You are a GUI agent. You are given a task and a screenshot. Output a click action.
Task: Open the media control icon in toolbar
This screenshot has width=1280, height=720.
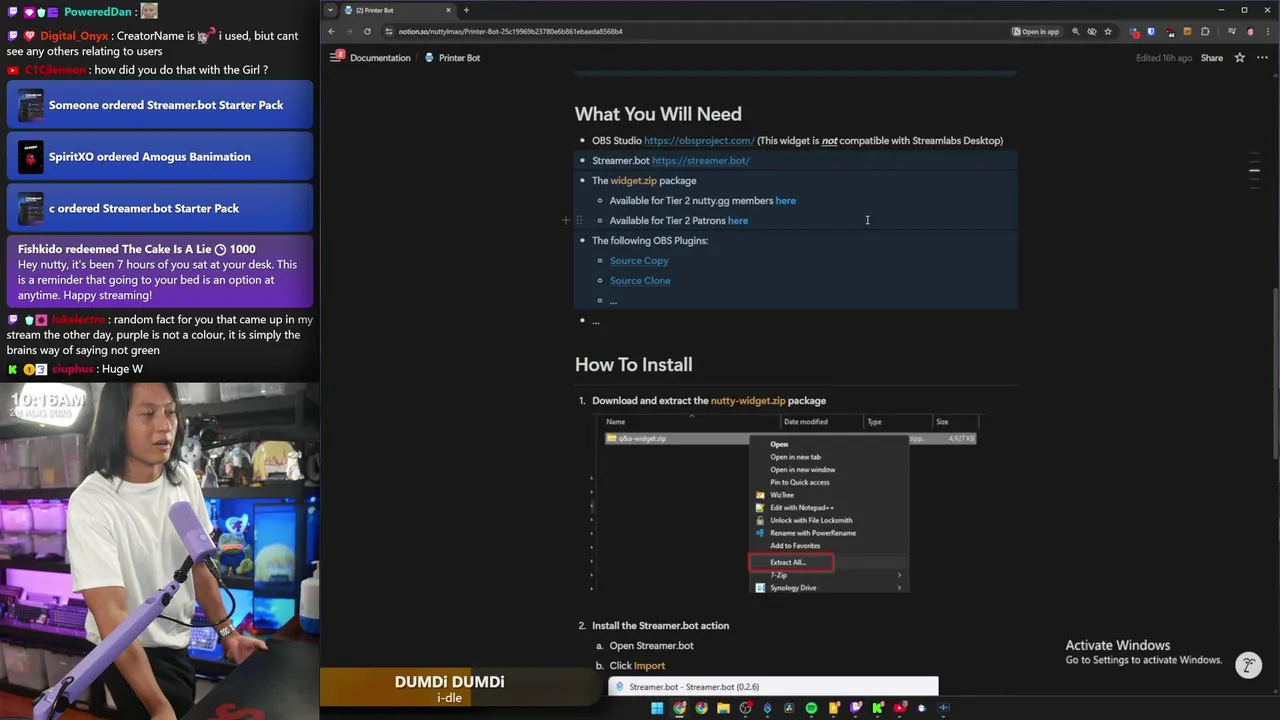coord(1232,31)
